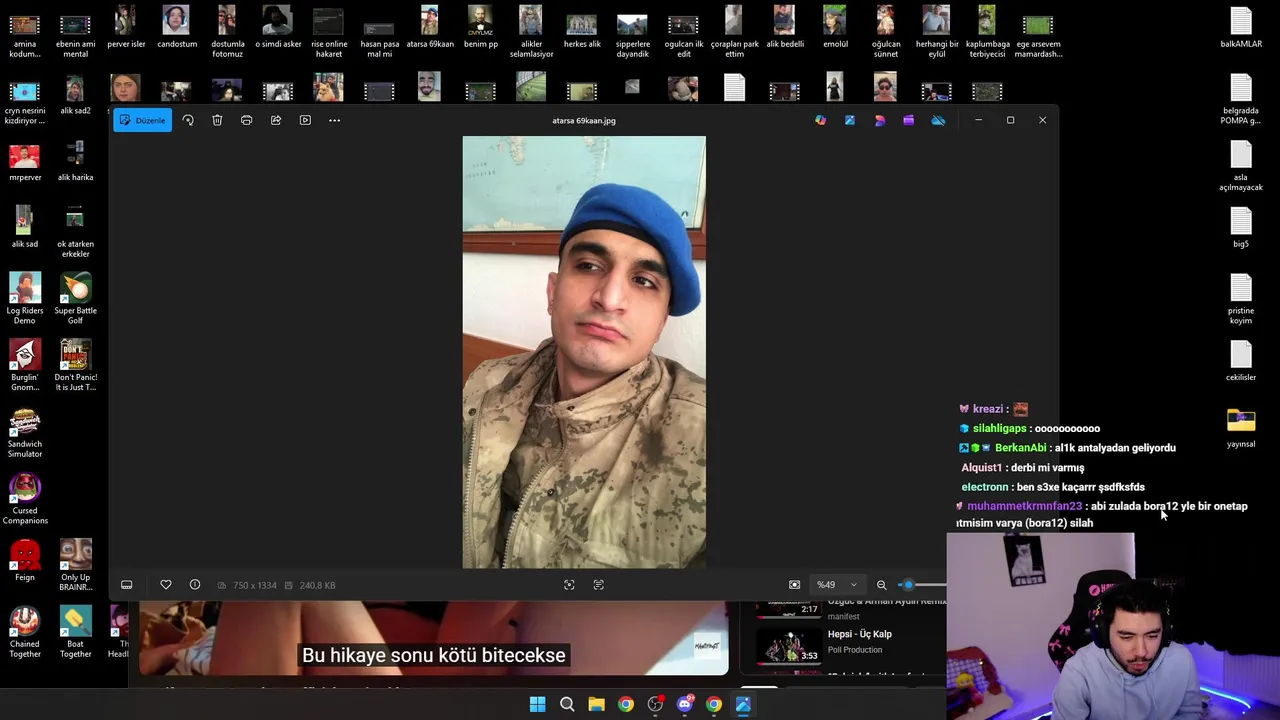
Task: Open the %49 zoom level dropdown
Action: coord(837,585)
